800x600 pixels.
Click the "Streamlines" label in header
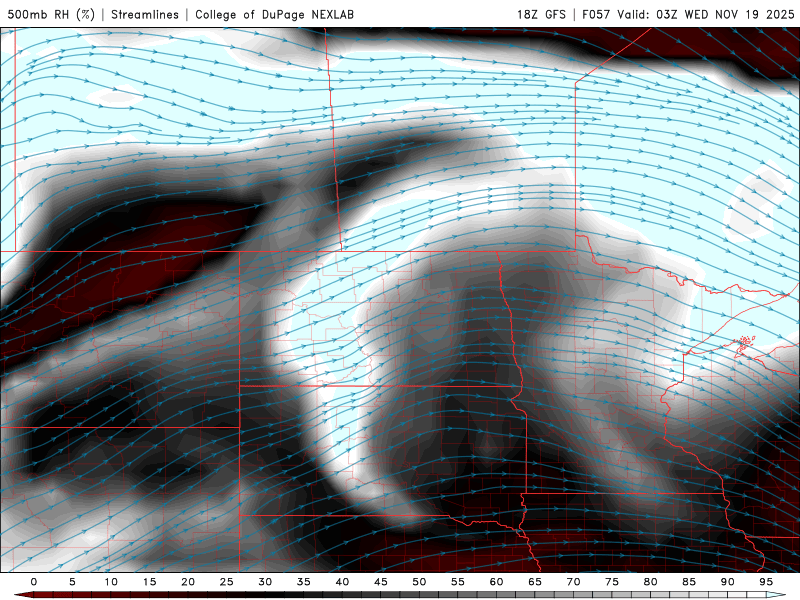coord(145,14)
